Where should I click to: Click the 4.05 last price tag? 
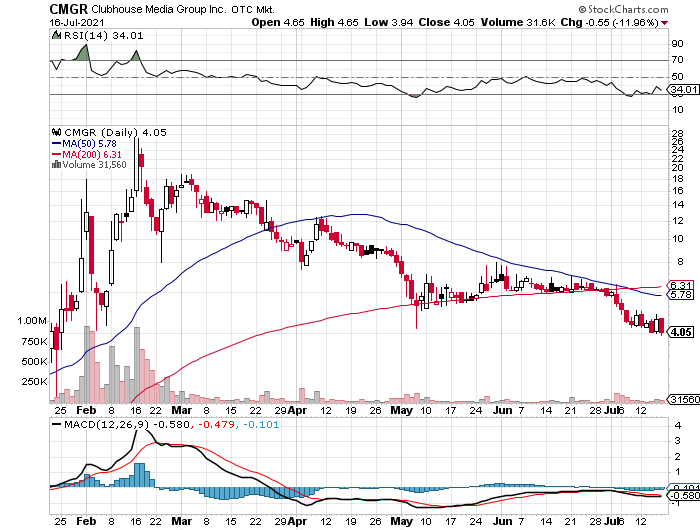coord(683,332)
